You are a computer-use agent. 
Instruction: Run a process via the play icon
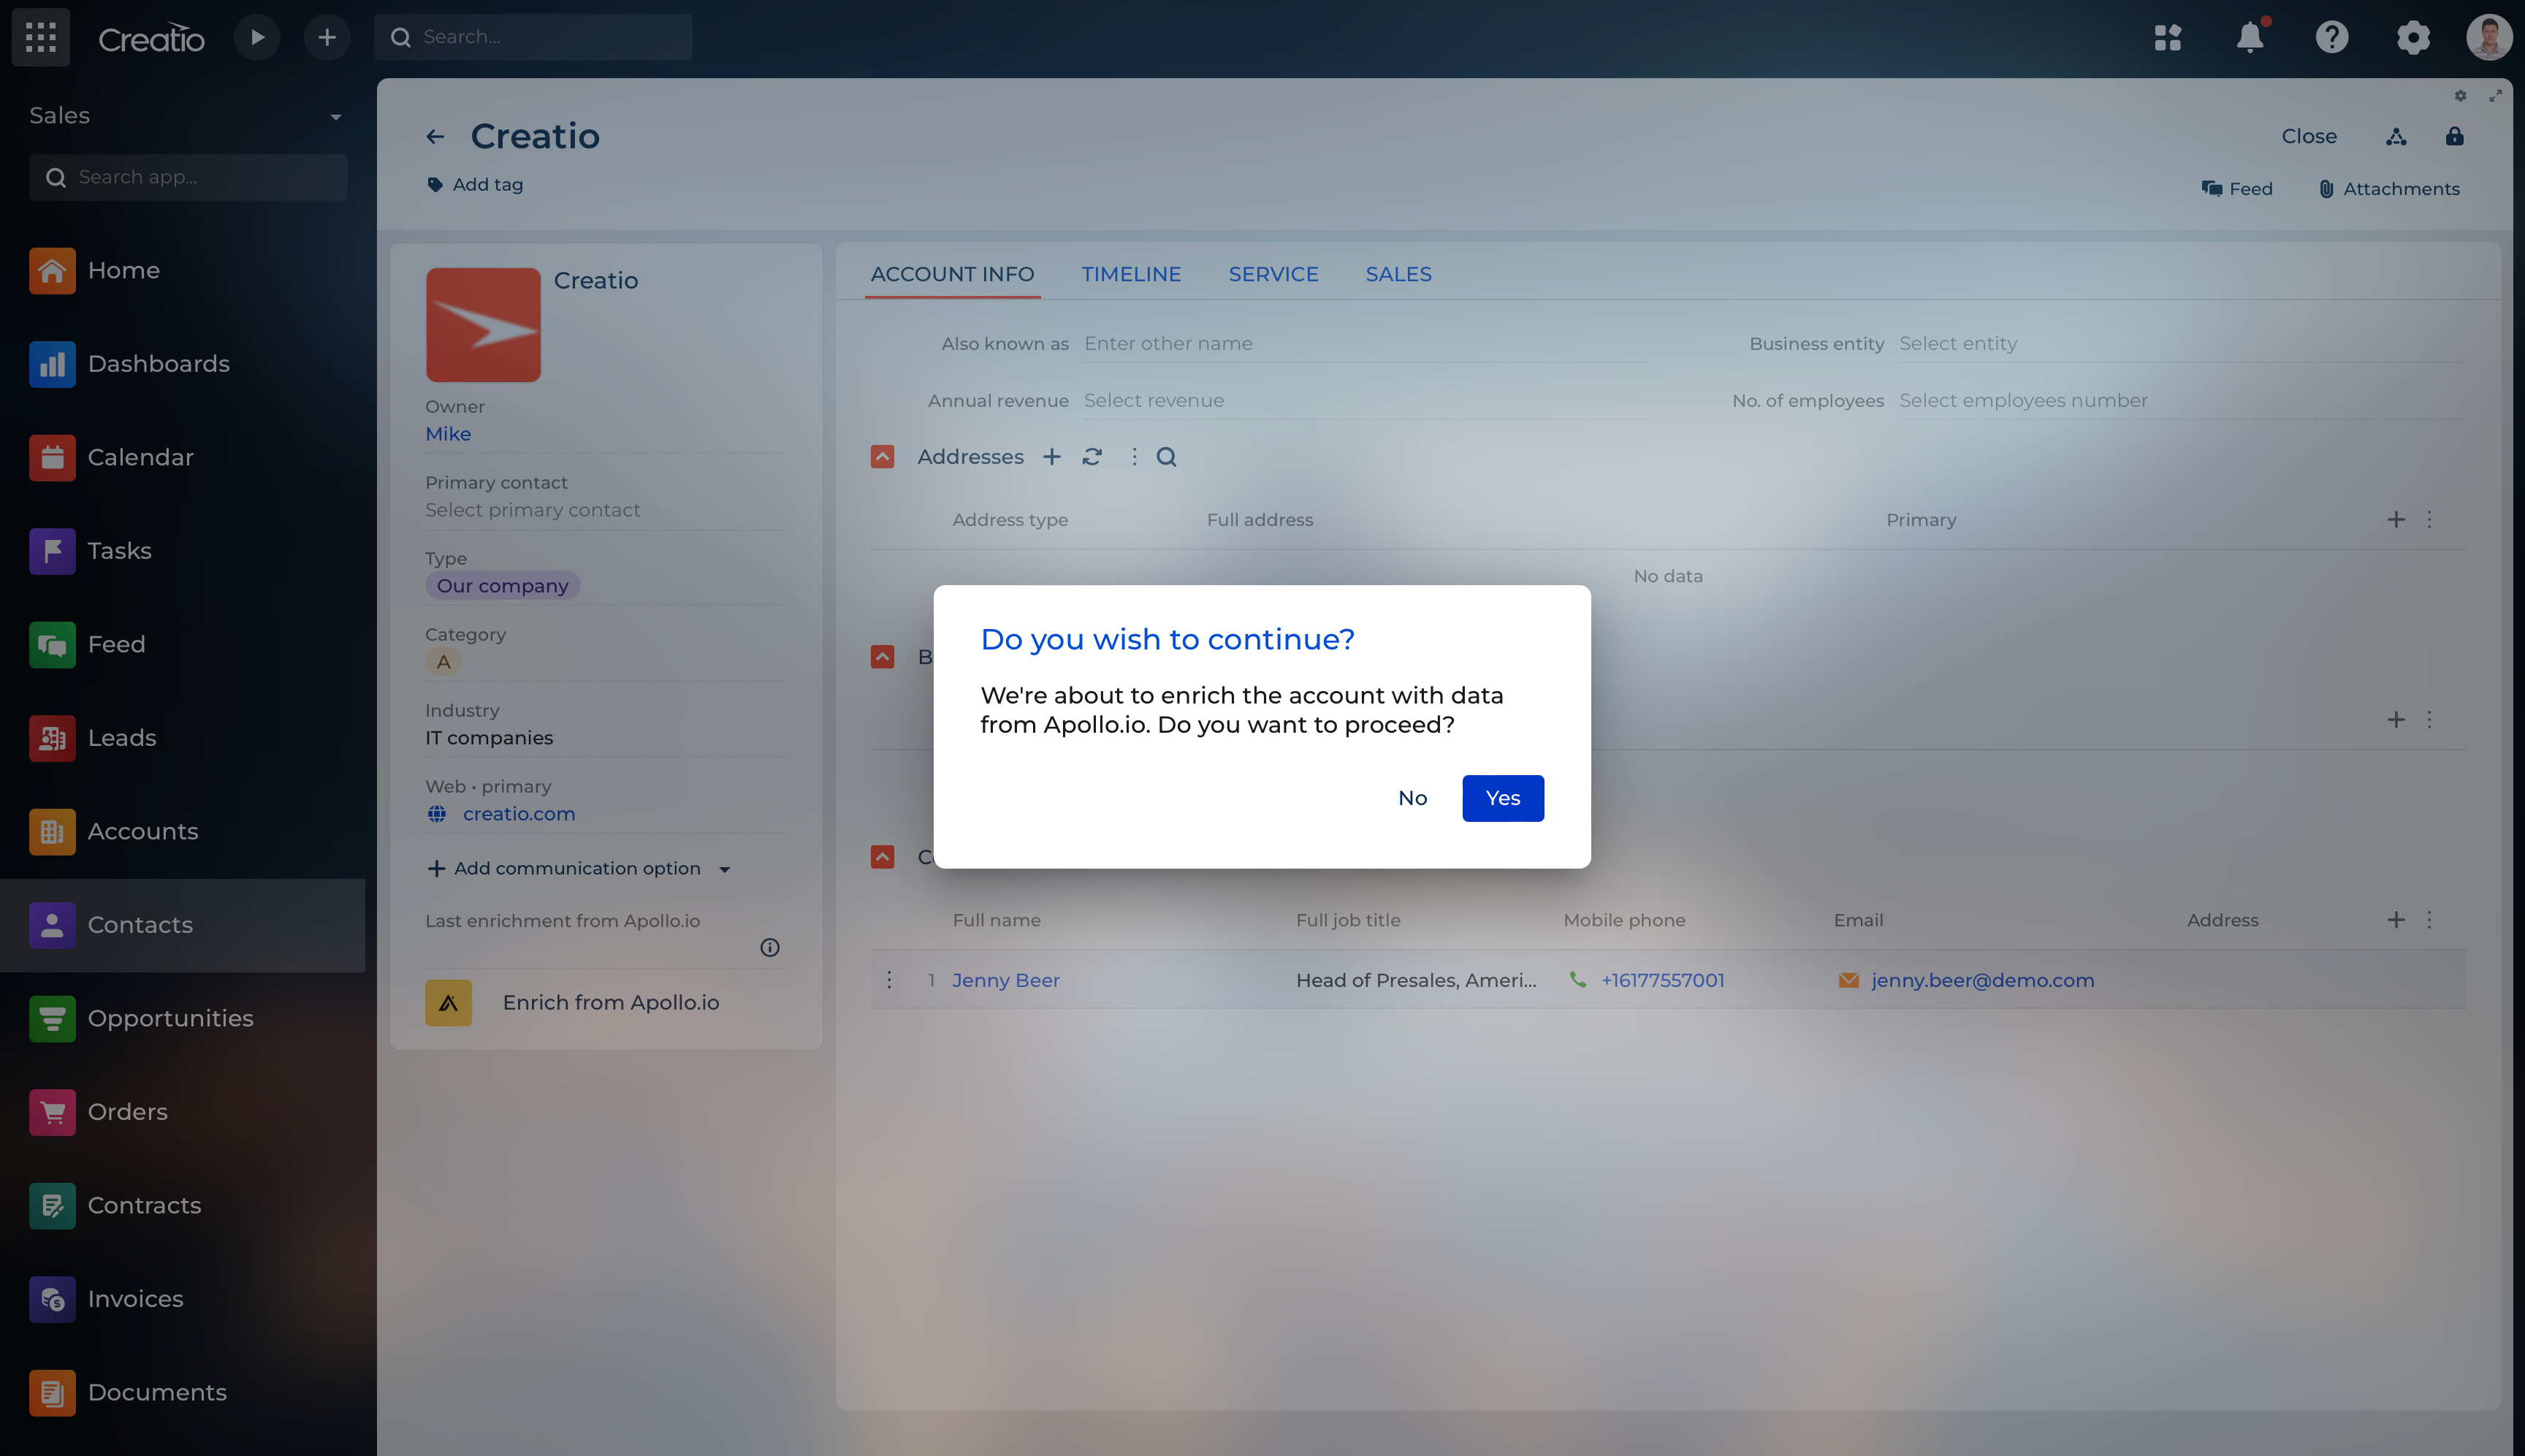coord(257,37)
